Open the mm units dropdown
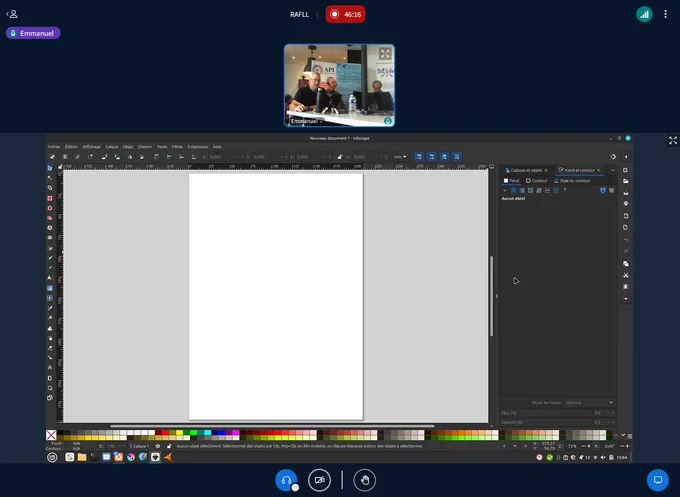This screenshot has width=680, height=497. pos(400,157)
